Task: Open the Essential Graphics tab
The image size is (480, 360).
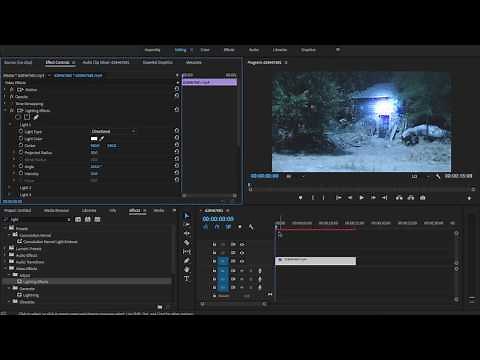Action: pos(158,62)
